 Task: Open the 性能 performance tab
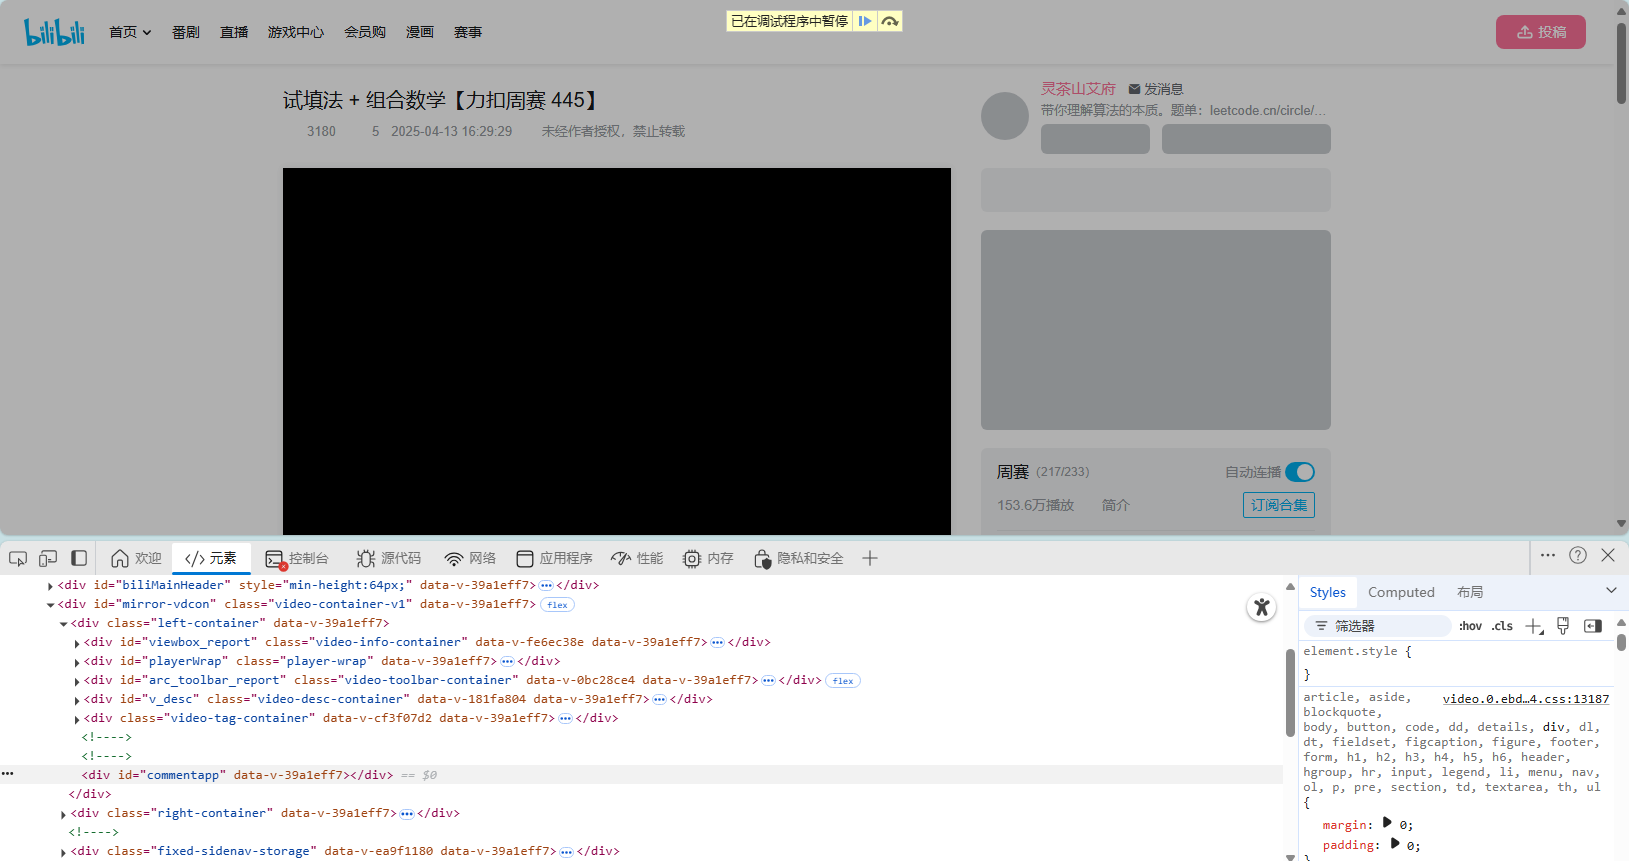pos(637,558)
